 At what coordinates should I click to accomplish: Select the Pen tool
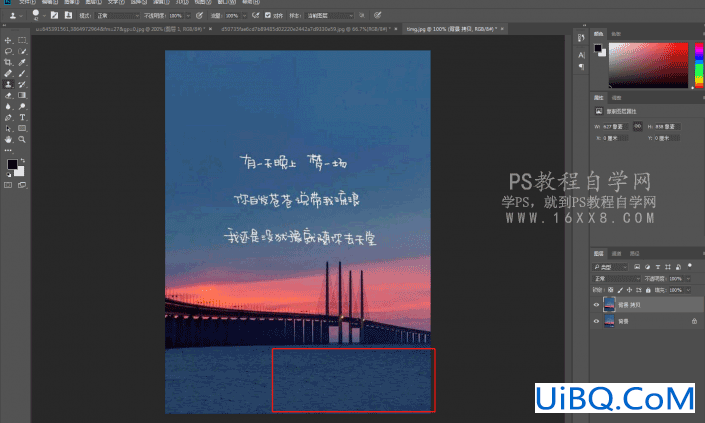(8, 117)
